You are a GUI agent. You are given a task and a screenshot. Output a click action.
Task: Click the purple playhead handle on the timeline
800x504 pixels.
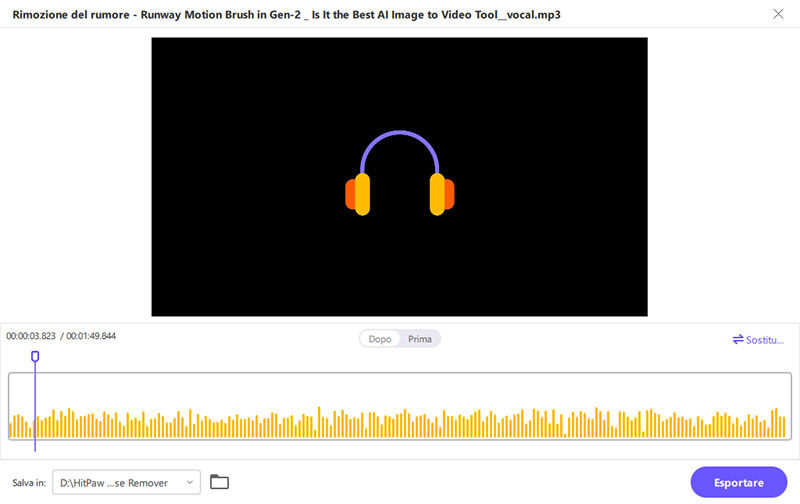click(35, 356)
